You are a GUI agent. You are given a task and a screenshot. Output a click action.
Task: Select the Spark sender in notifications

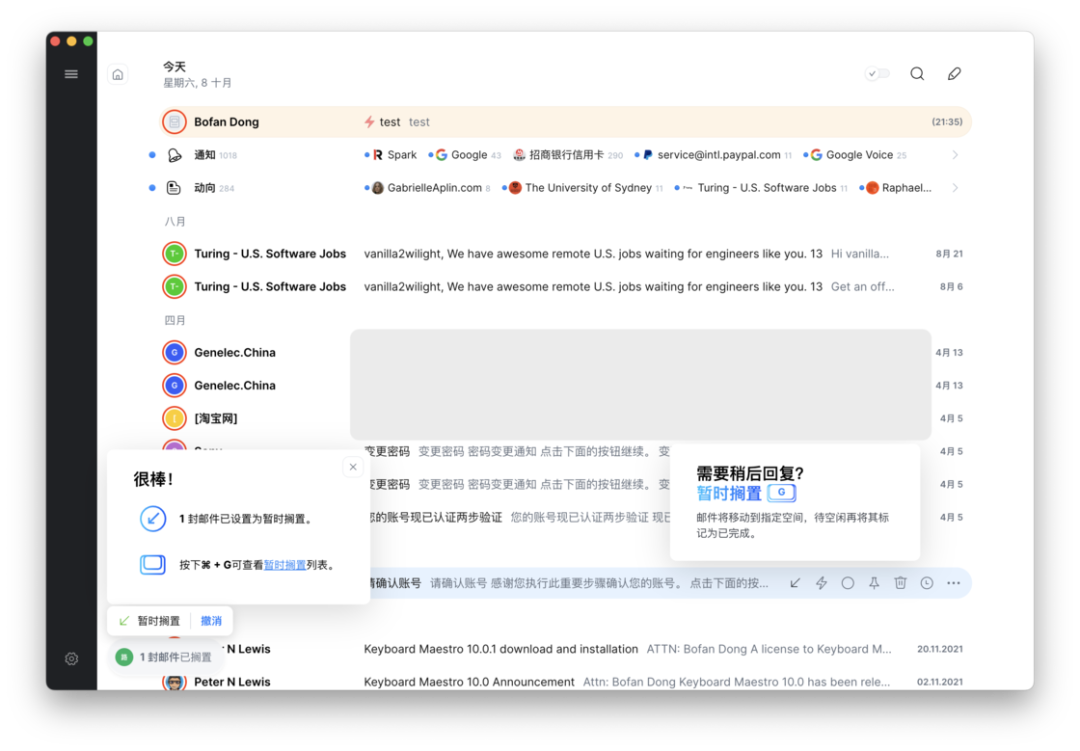point(391,155)
